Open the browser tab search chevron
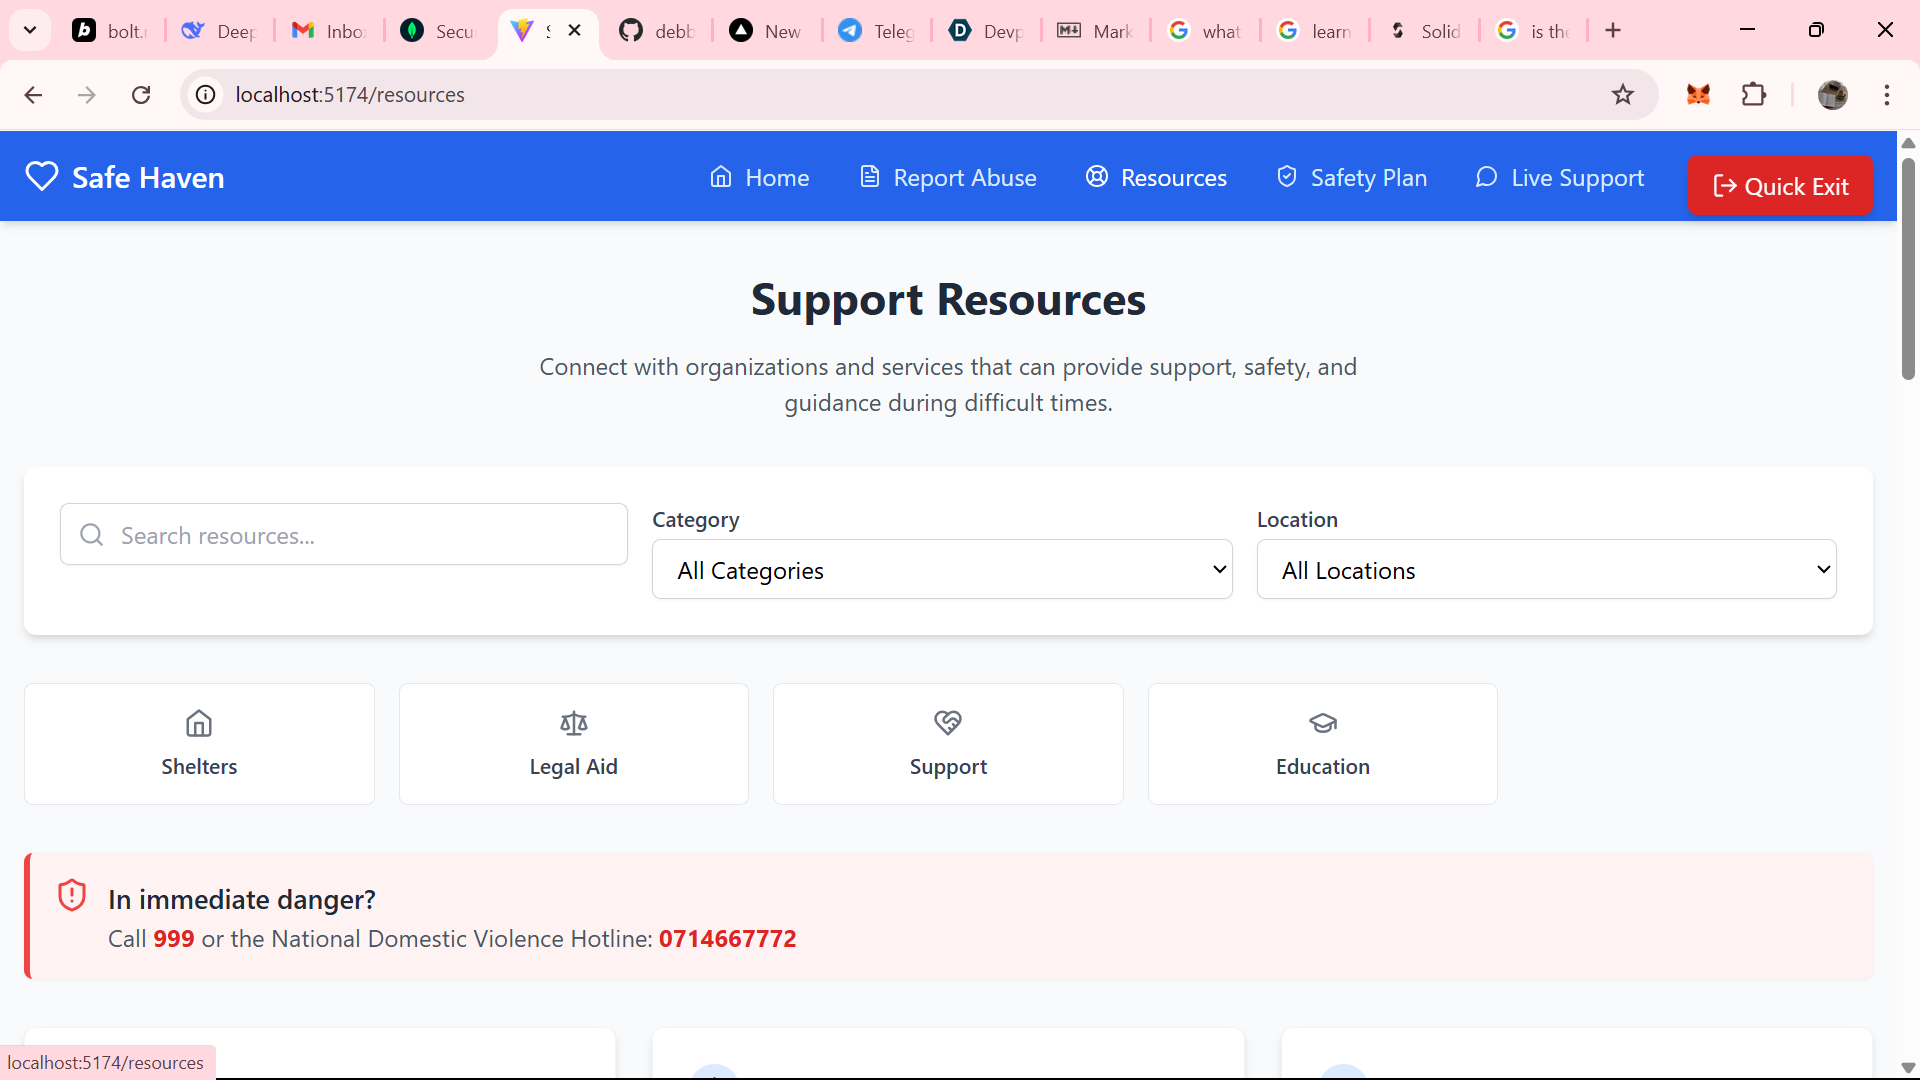The image size is (1920, 1080). pyautogui.click(x=29, y=30)
